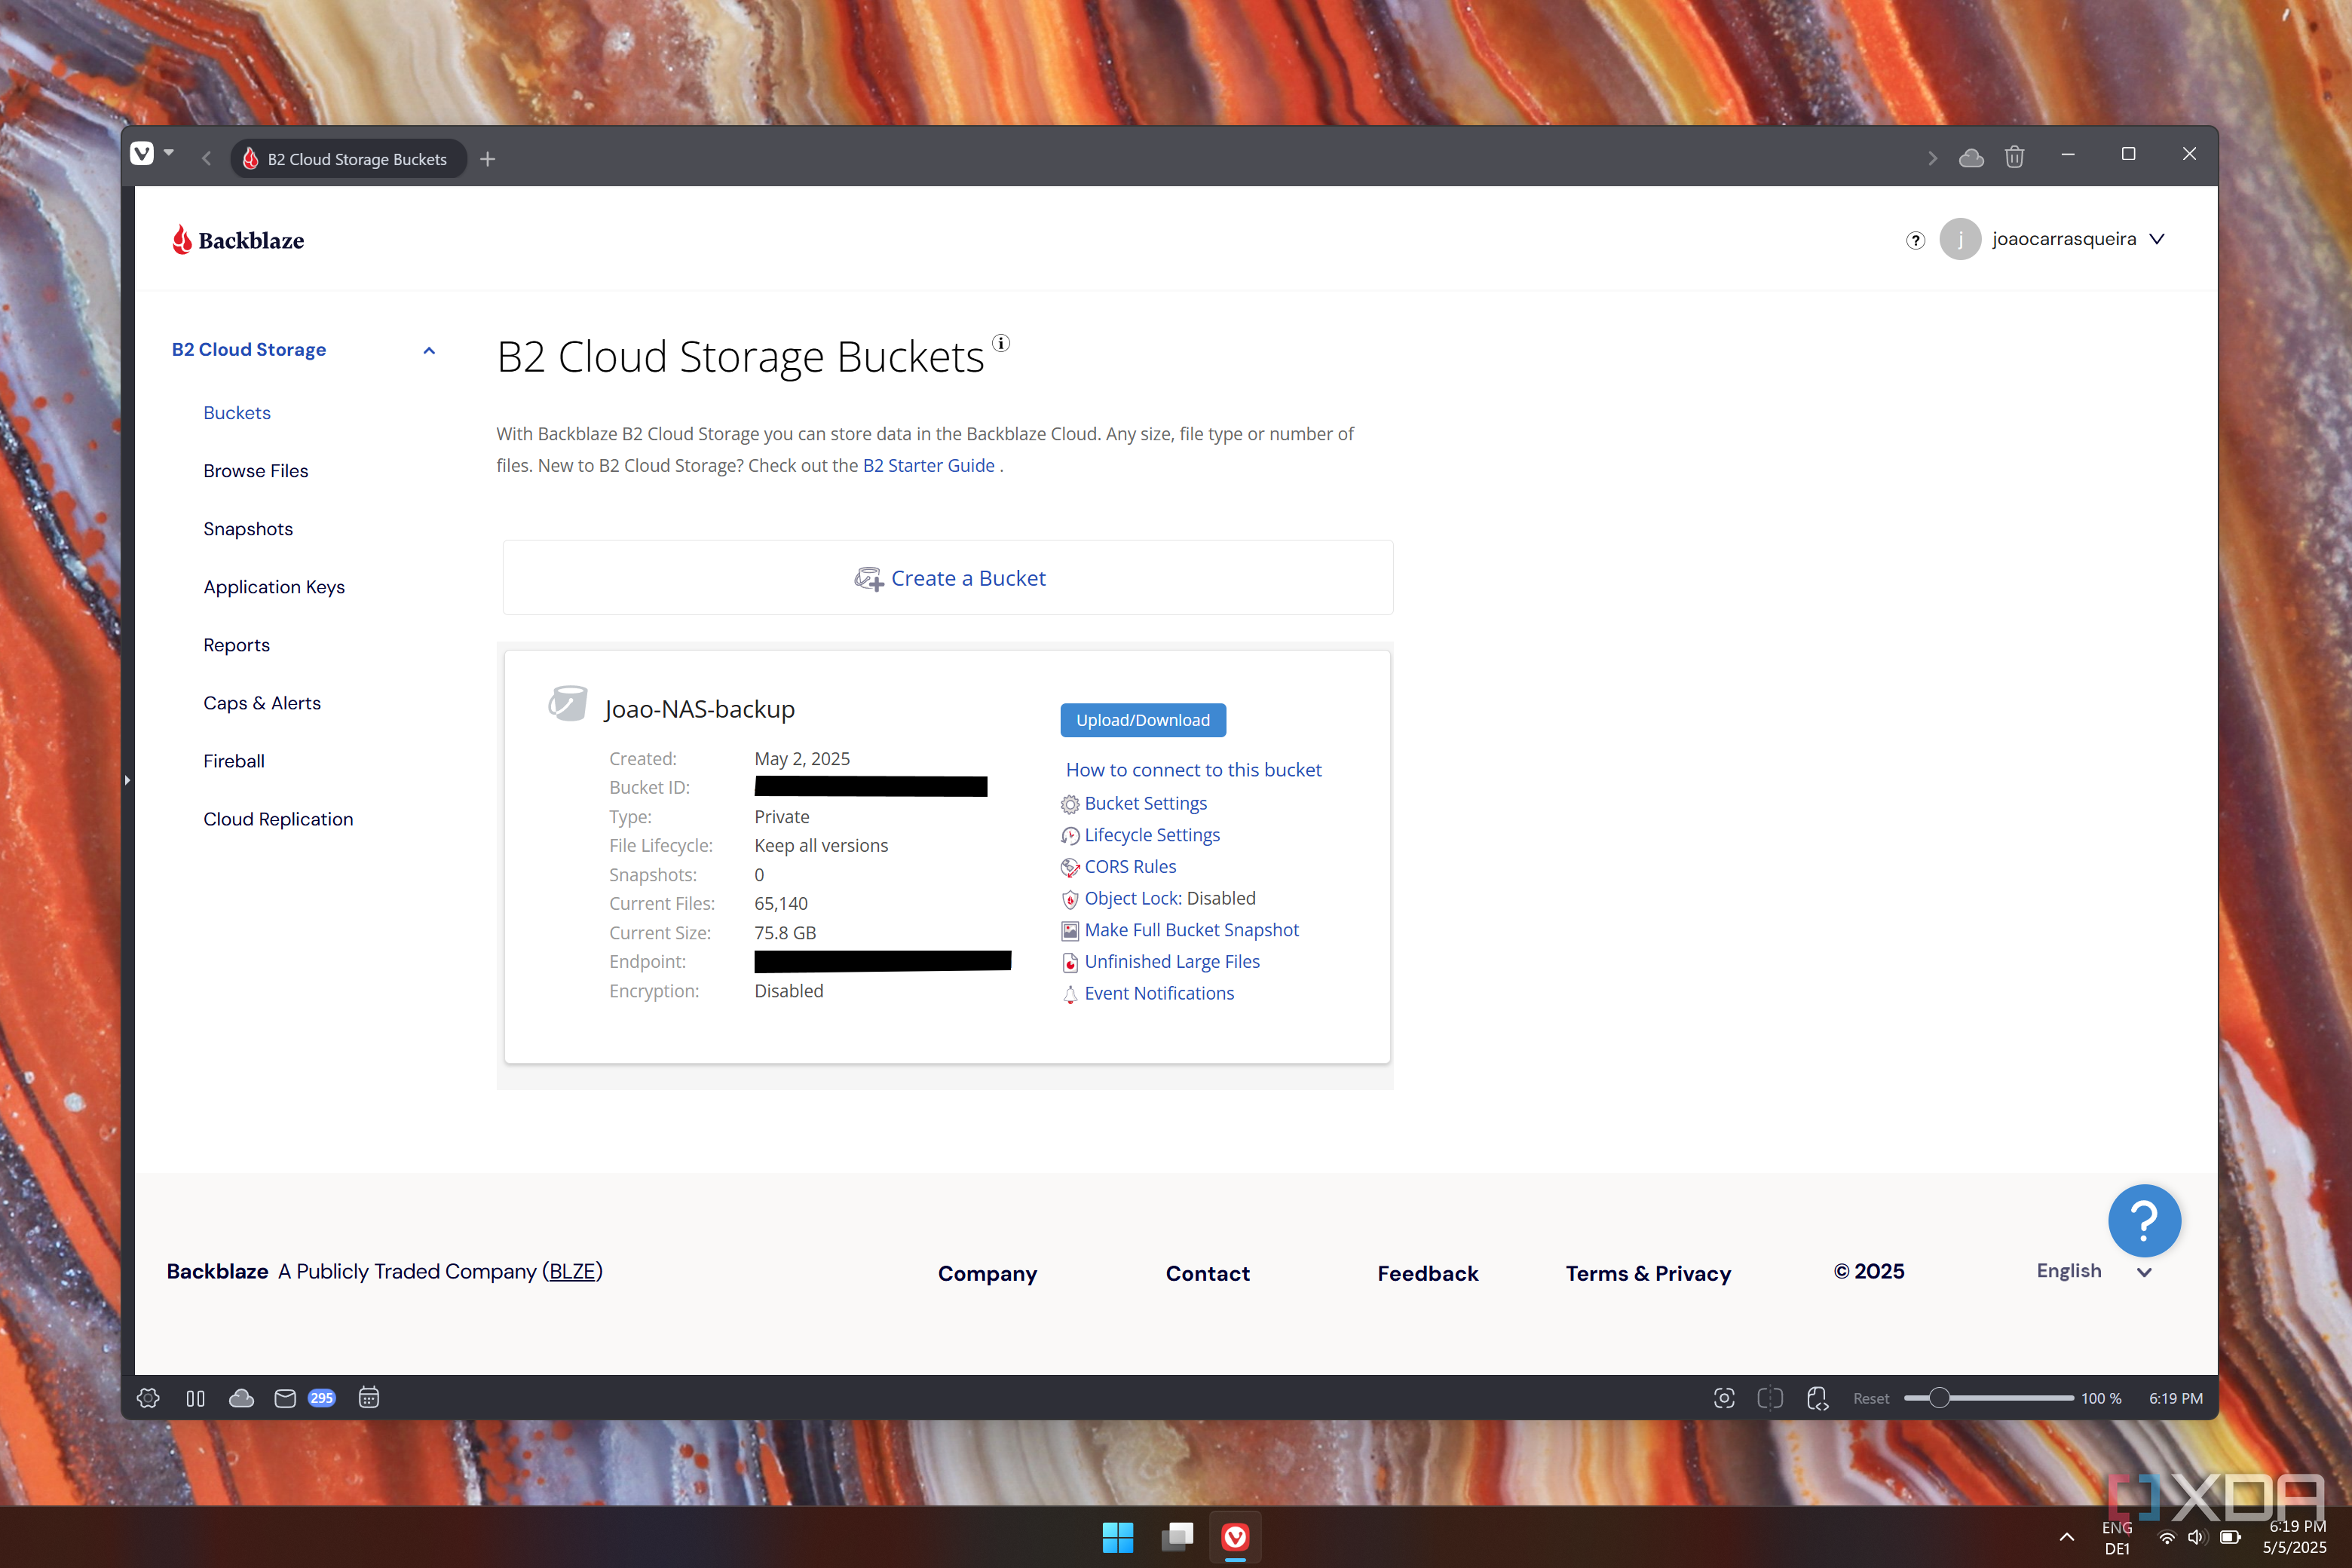2352x1568 pixels.
Task: Click the Unfinished Large Files document icon
Action: pyautogui.click(x=1070, y=963)
